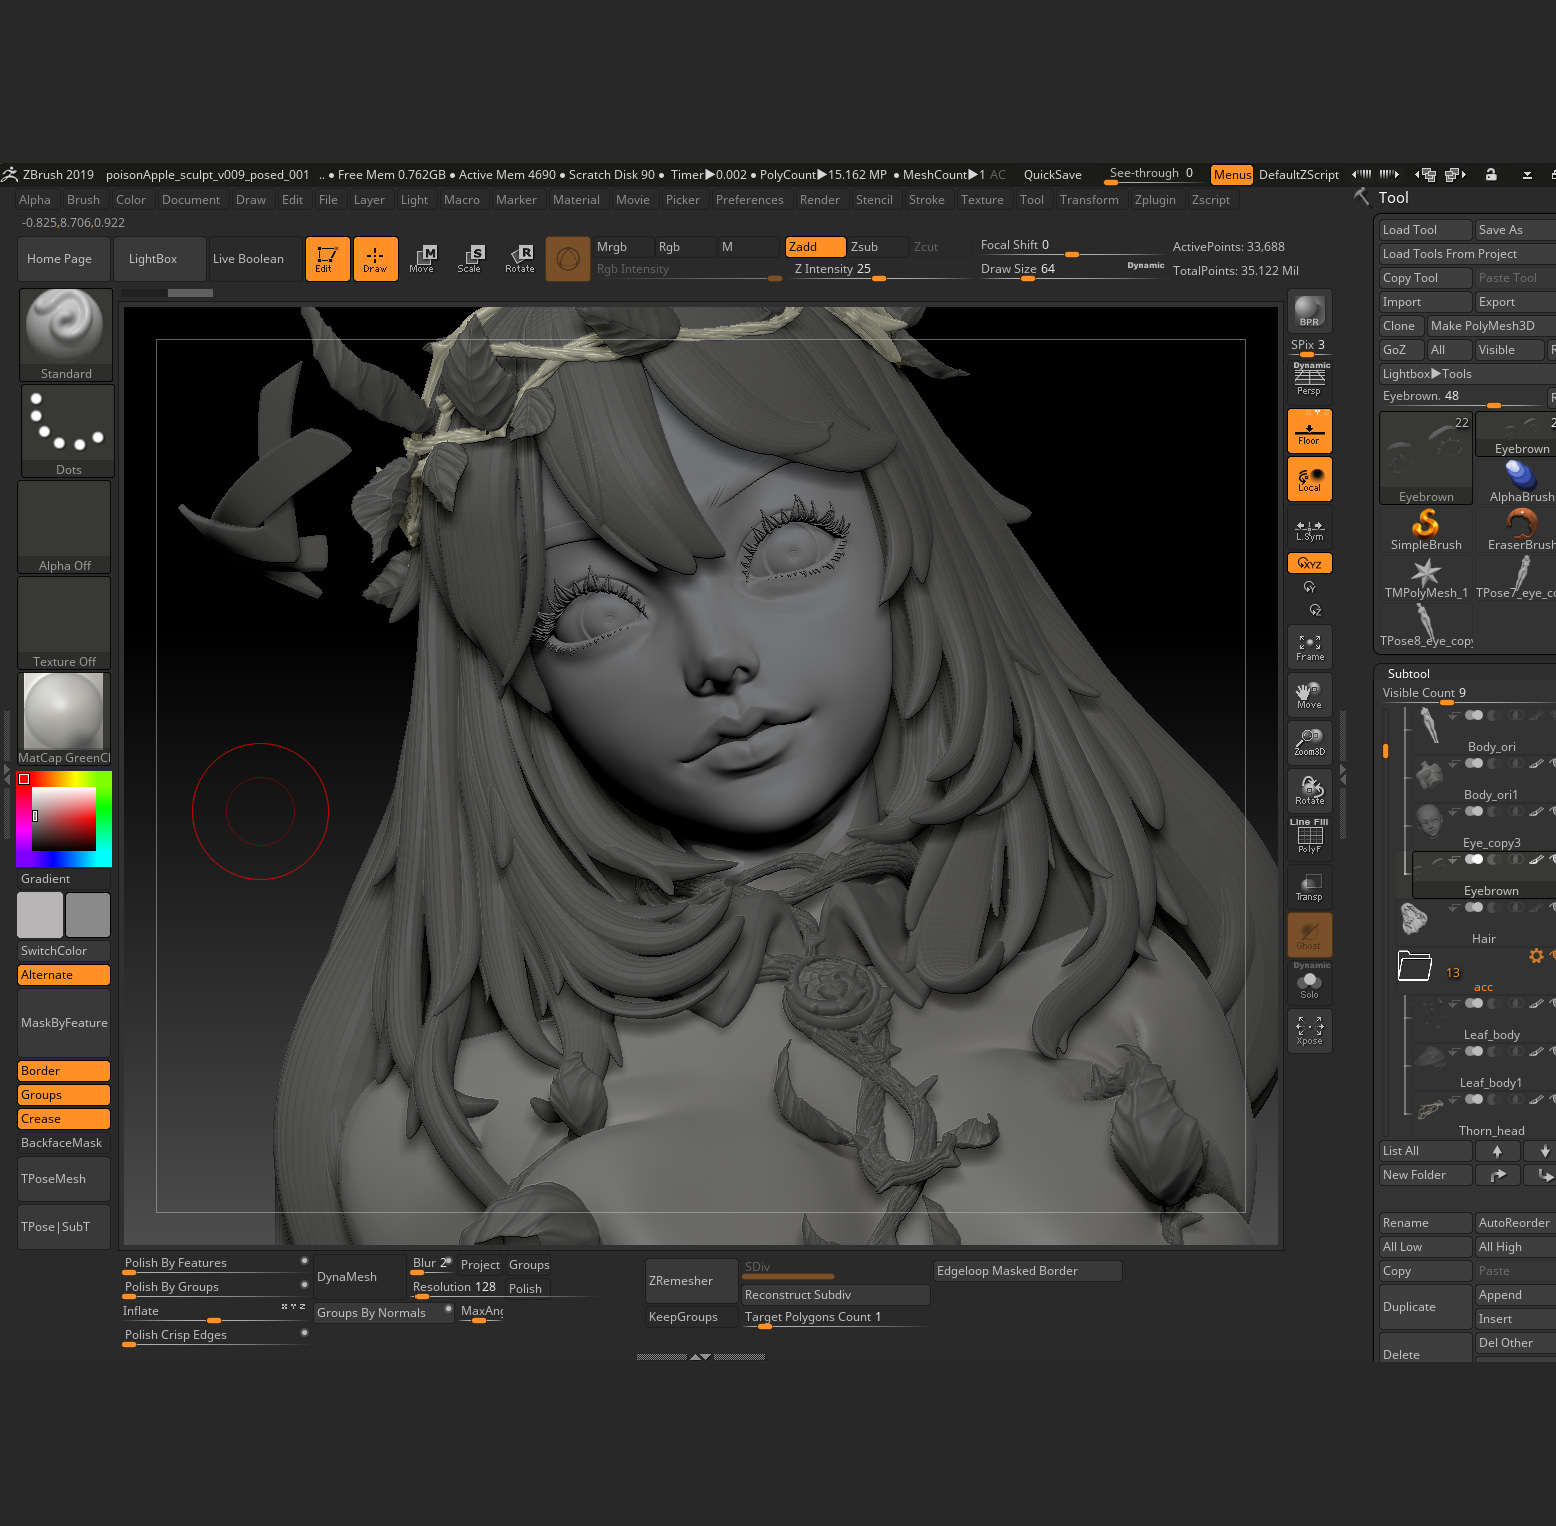Collapse the right tray divider
The image size is (1556, 1526).
1343,775
